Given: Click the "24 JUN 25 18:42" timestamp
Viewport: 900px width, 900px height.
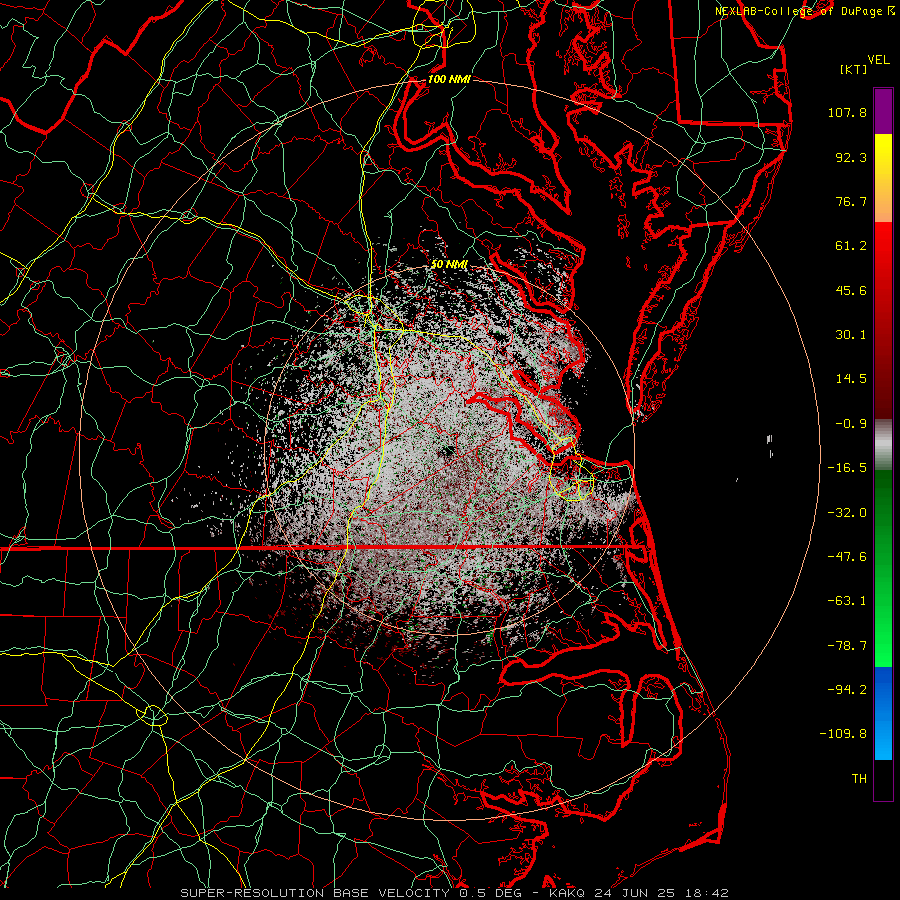Looking at the screenshot, I should tap(661, 893).
